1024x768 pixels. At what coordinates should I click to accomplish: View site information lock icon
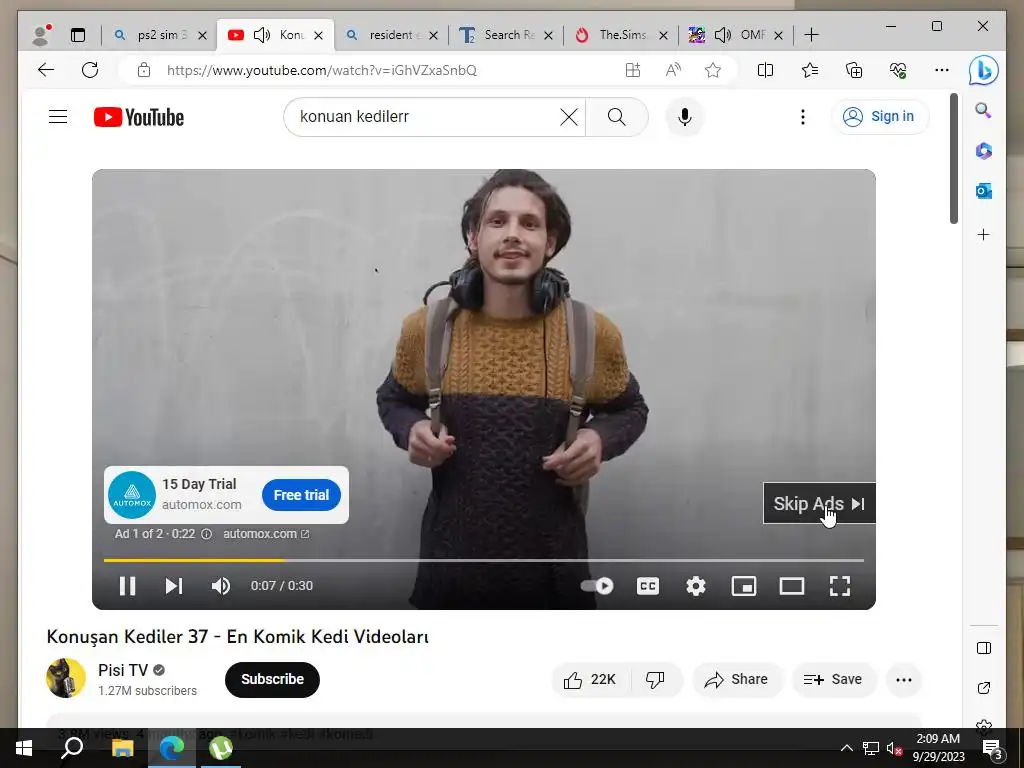click(x=144, y=70)
